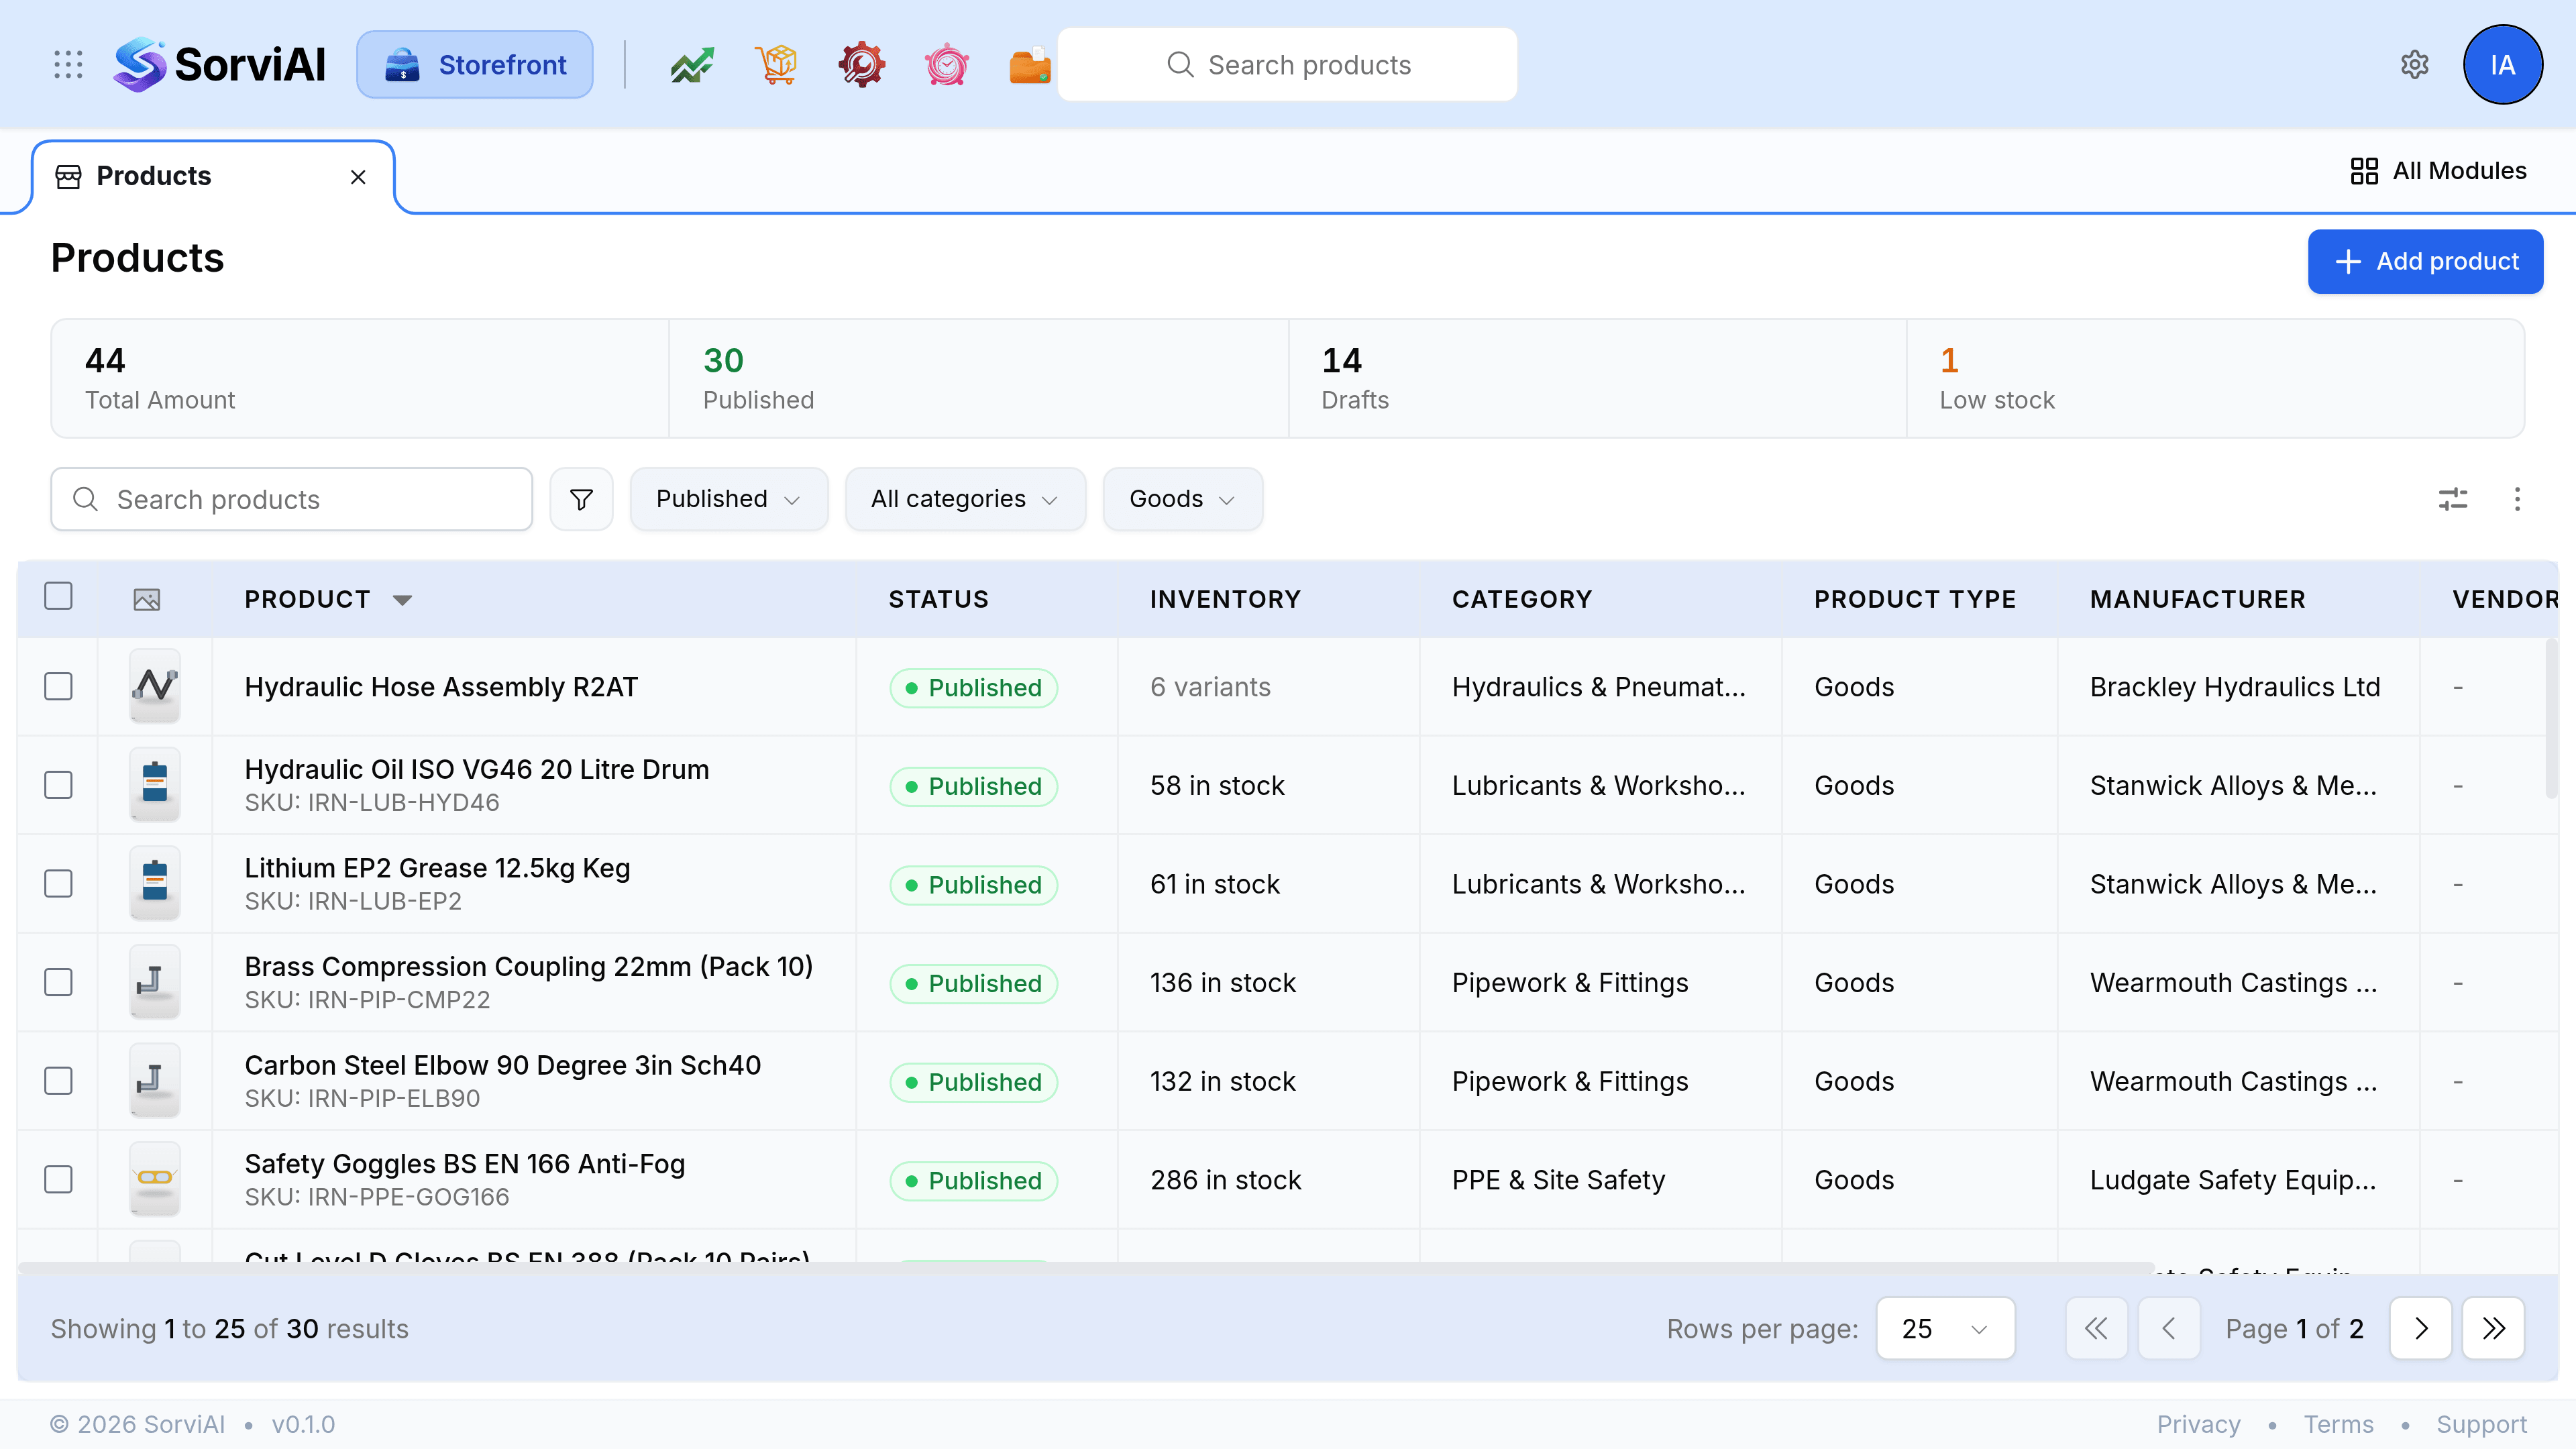Select Hydraulic Oil ISO VG46 row checkbox
Image resolution: width=2576 pixels, height=1449 pixels.
pos(58,785)
